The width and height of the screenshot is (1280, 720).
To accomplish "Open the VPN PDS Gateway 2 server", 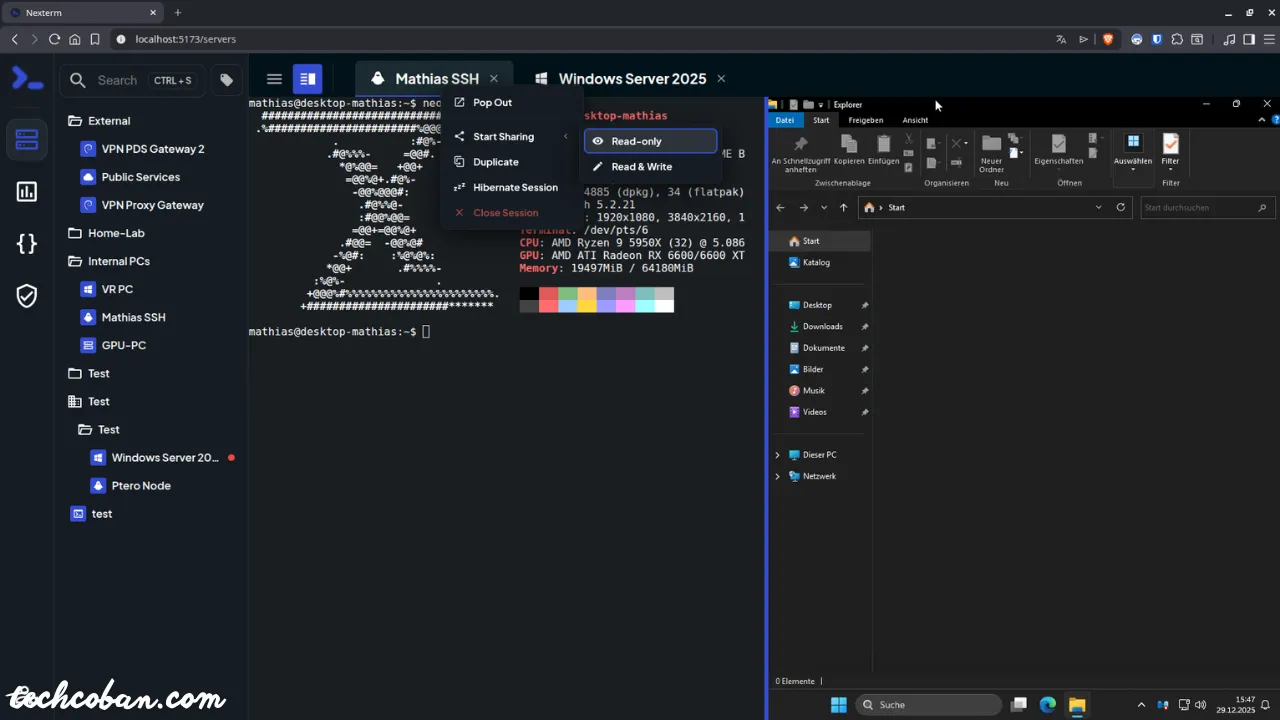I will (x=142, y=149).
